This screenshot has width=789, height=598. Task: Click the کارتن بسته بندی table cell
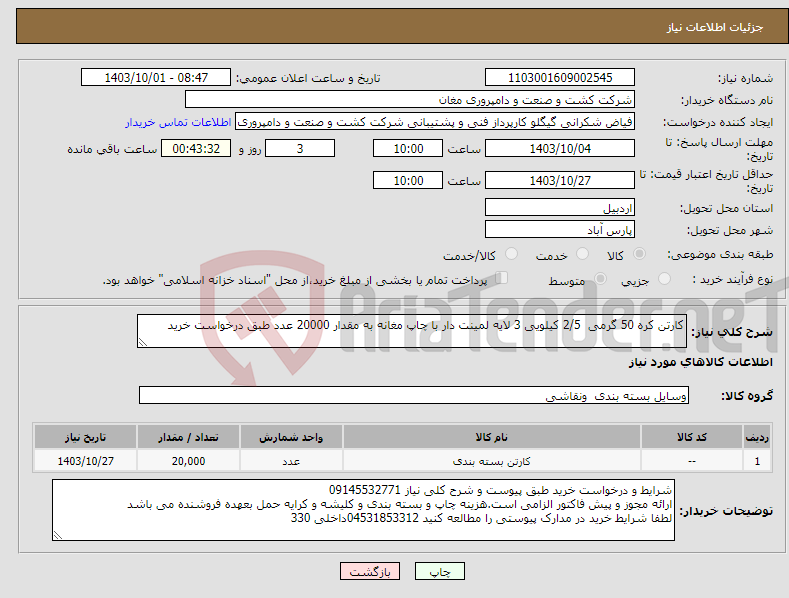tap(492, 461)
